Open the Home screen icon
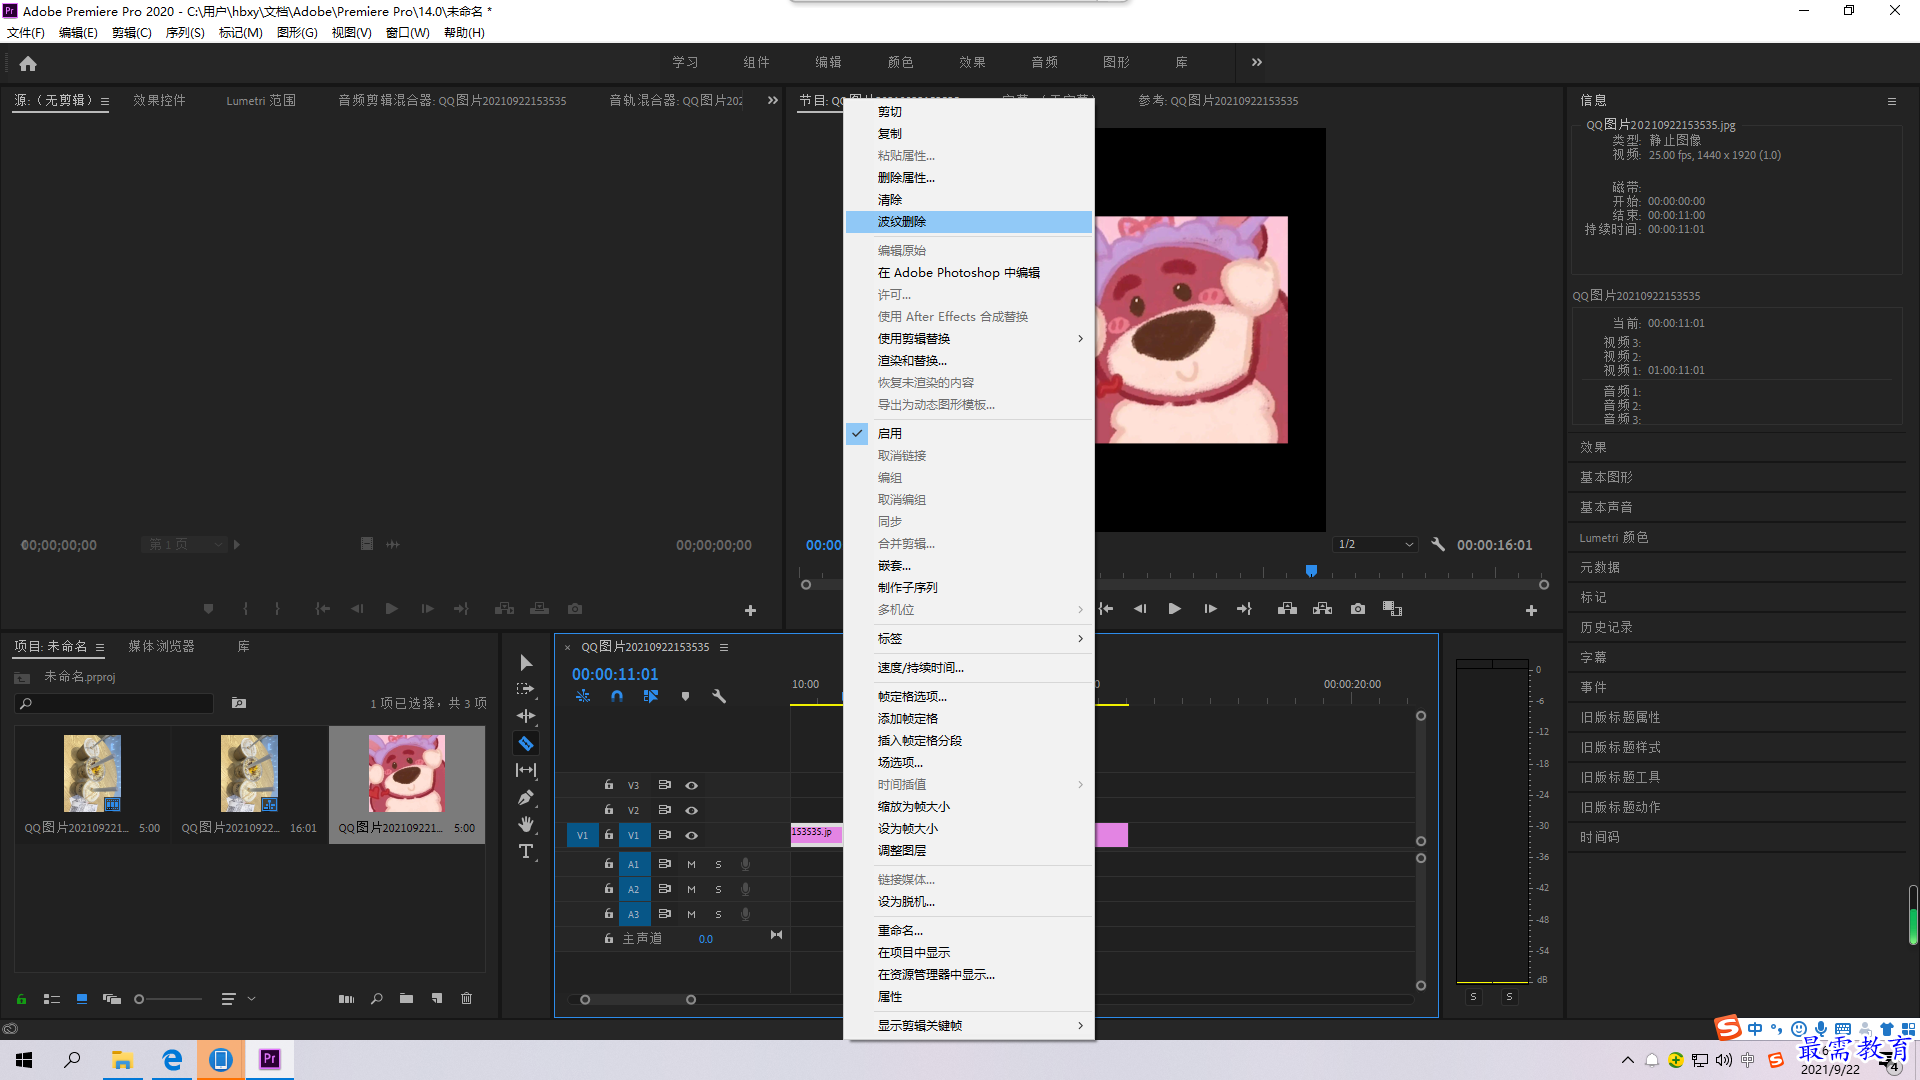Viewport: 1920px width, 1080px height. (28, 63)
